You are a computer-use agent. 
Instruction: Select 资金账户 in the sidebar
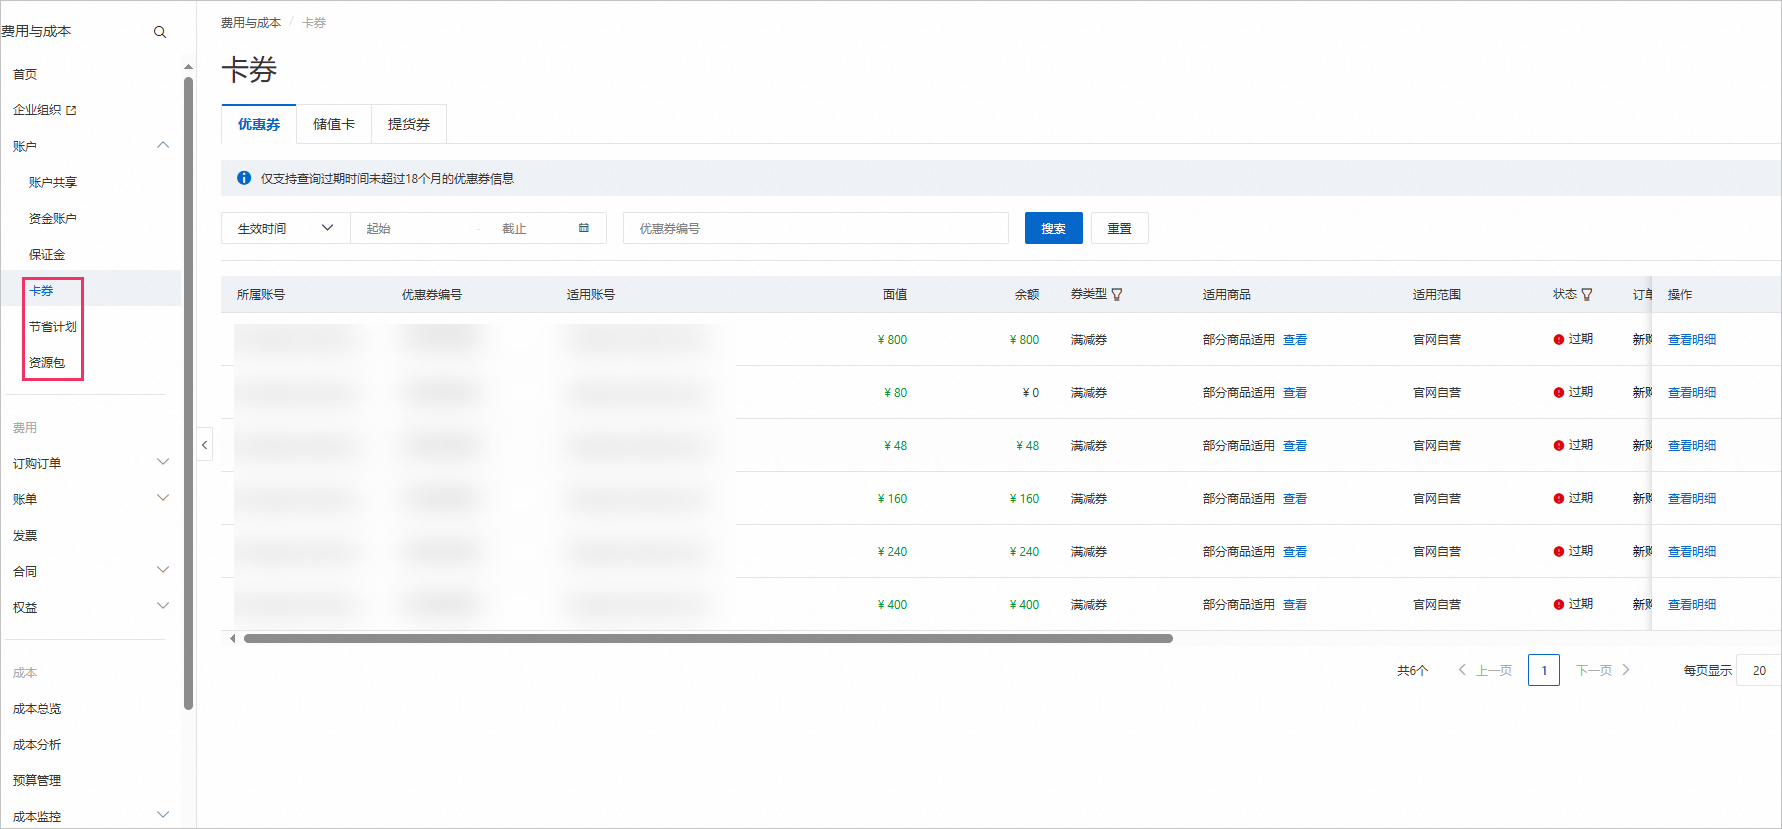coord(53,218)
